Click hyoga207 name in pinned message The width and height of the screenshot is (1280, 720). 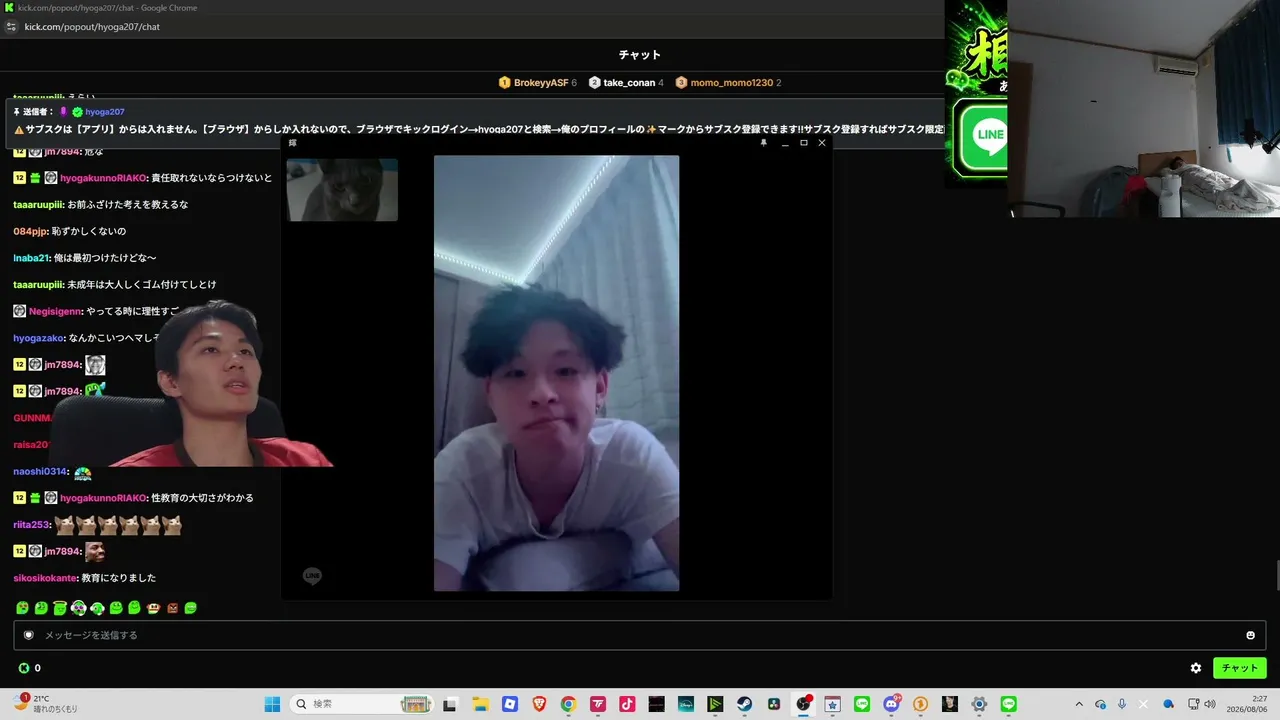coord(104,112)
